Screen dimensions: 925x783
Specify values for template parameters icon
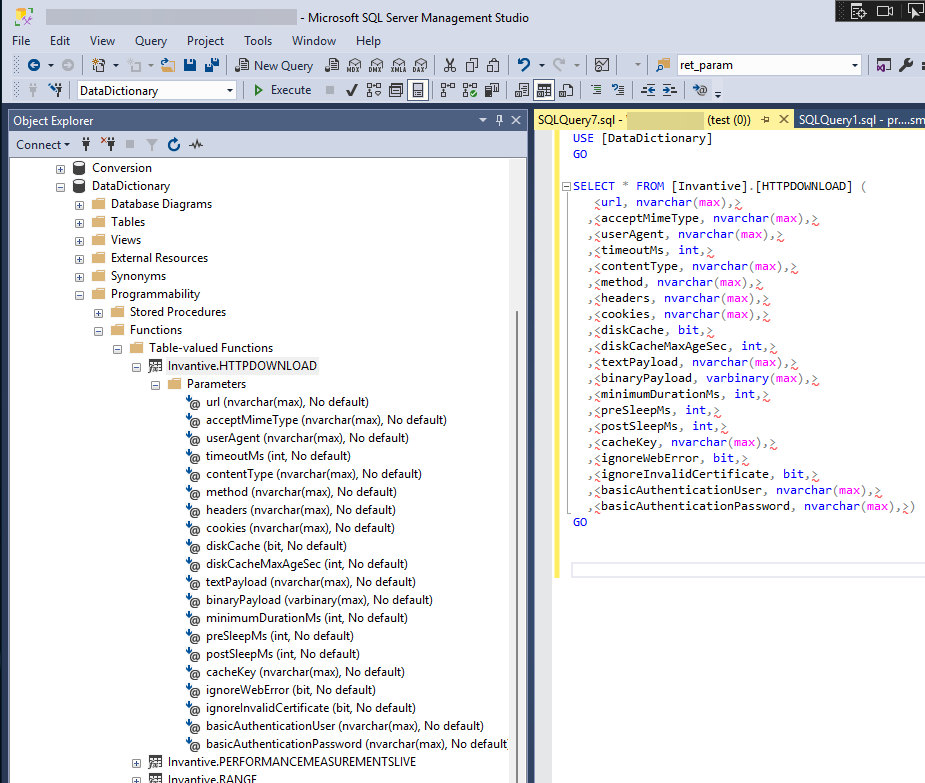click(x=700, y=90)
